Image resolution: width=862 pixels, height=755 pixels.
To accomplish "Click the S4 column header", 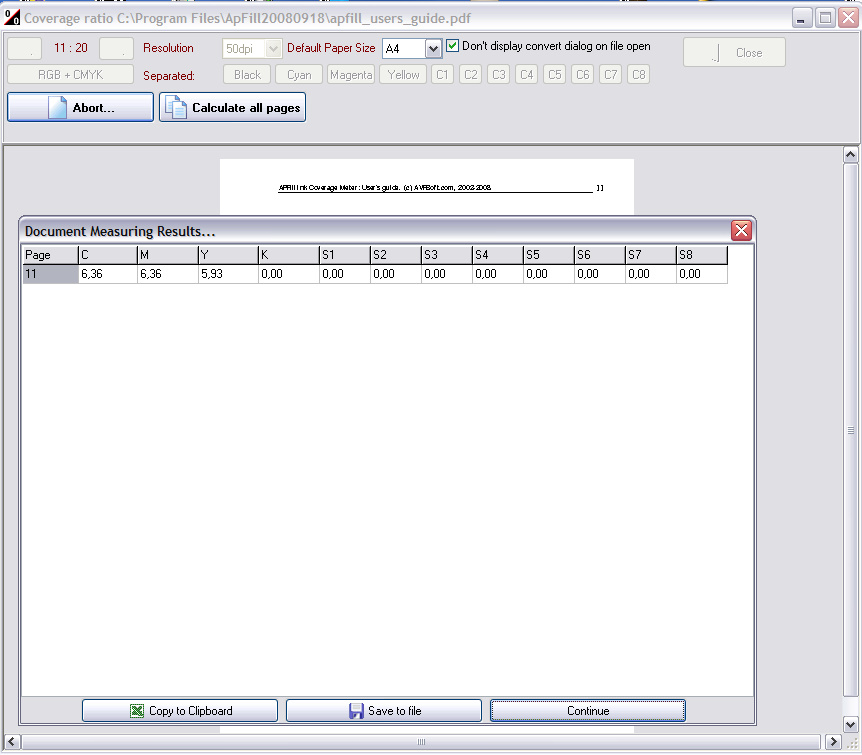I will pos(498,255).
